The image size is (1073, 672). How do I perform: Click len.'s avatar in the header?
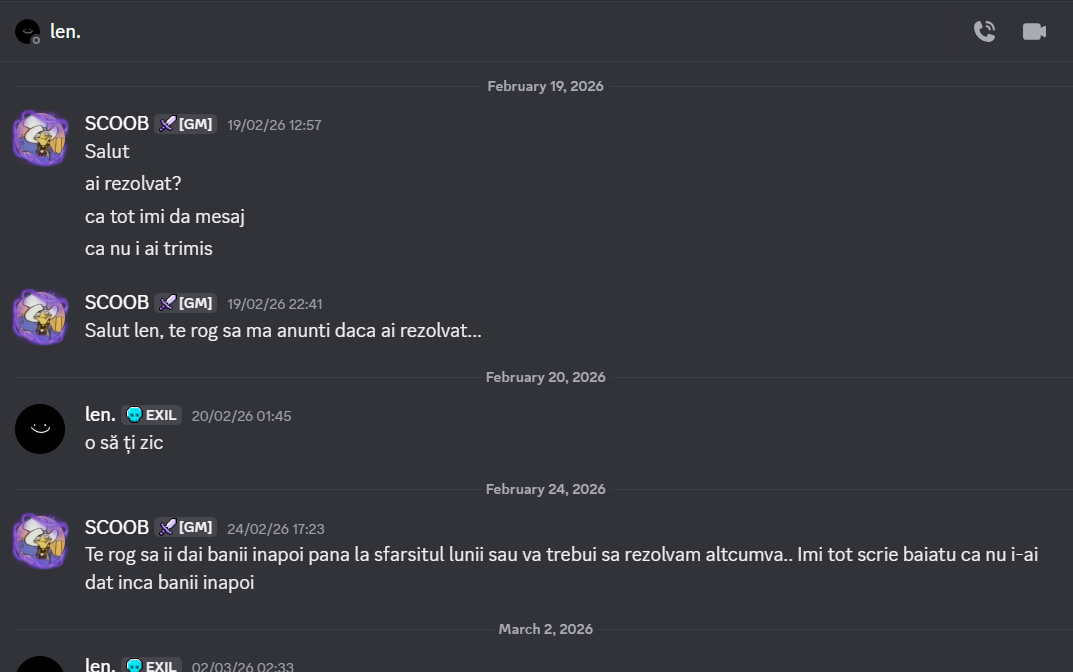pos(26,31)
